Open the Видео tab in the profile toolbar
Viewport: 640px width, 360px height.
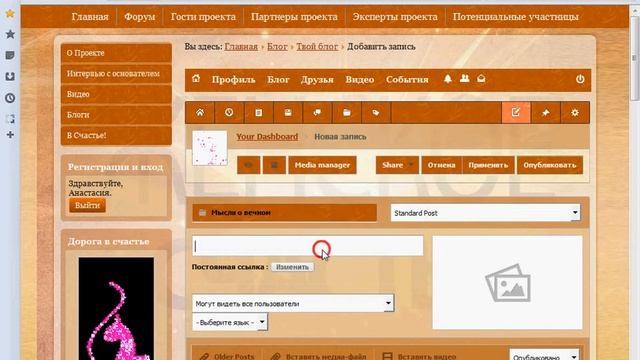360,79
